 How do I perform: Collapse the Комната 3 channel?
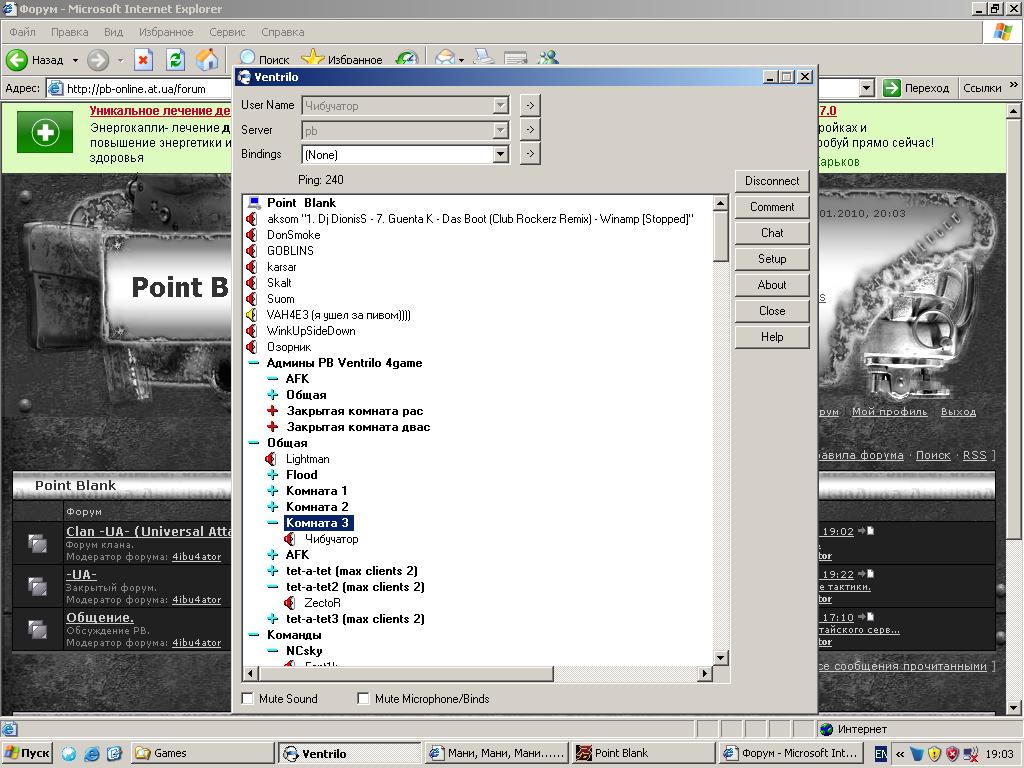pos(272,523)
